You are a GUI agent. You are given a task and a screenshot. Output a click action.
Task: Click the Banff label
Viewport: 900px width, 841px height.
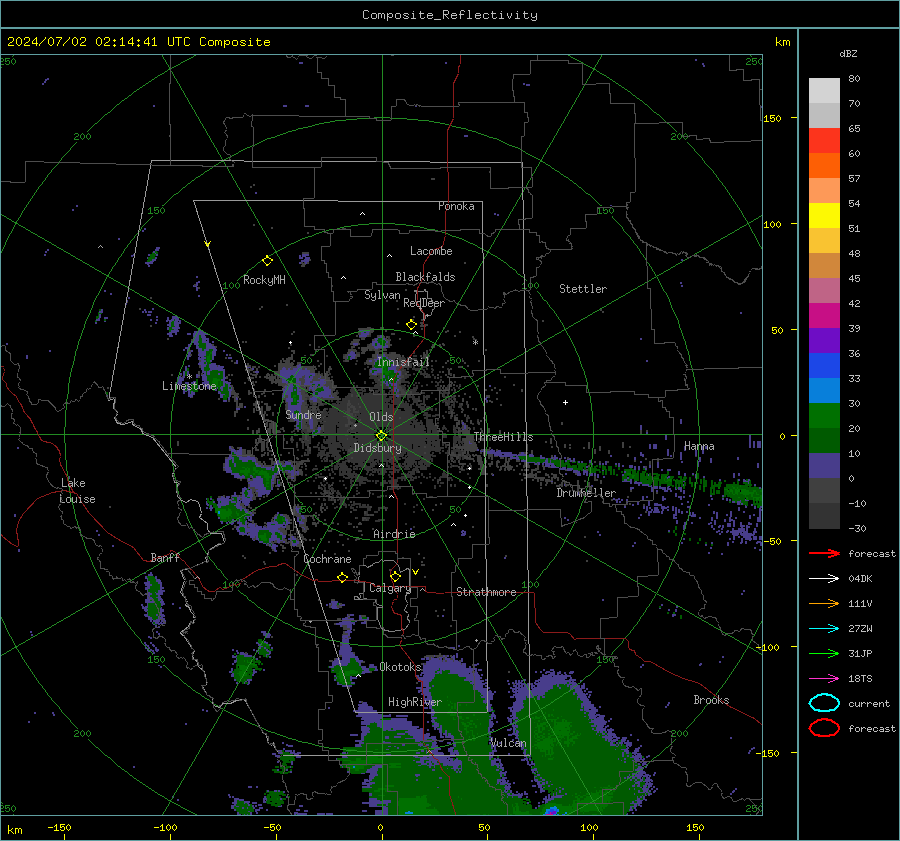pyautogui.click(x=165, y=557)
